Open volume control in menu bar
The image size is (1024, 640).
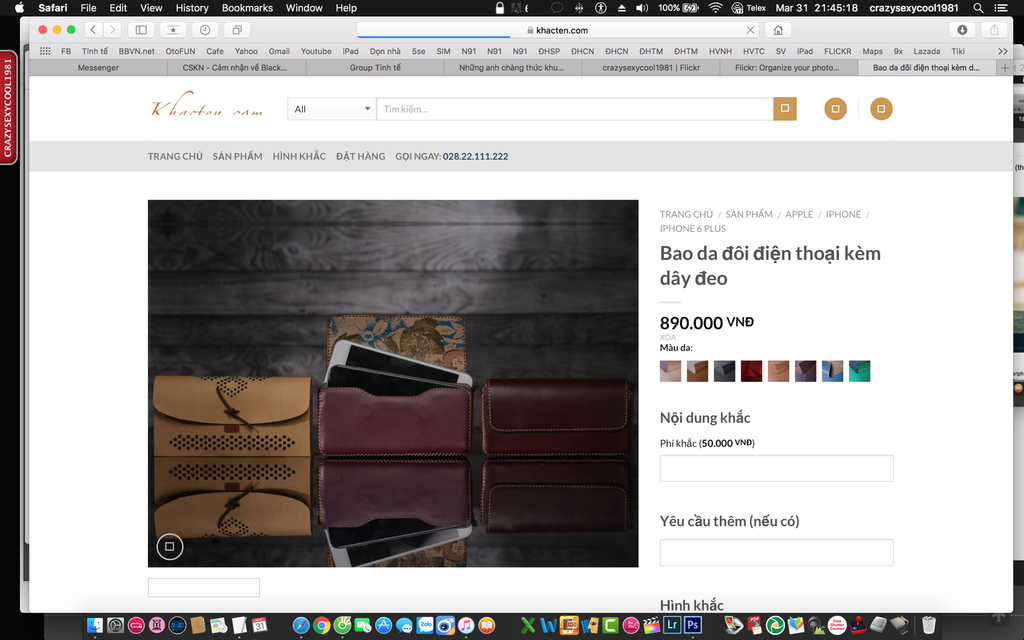(642, 8)
